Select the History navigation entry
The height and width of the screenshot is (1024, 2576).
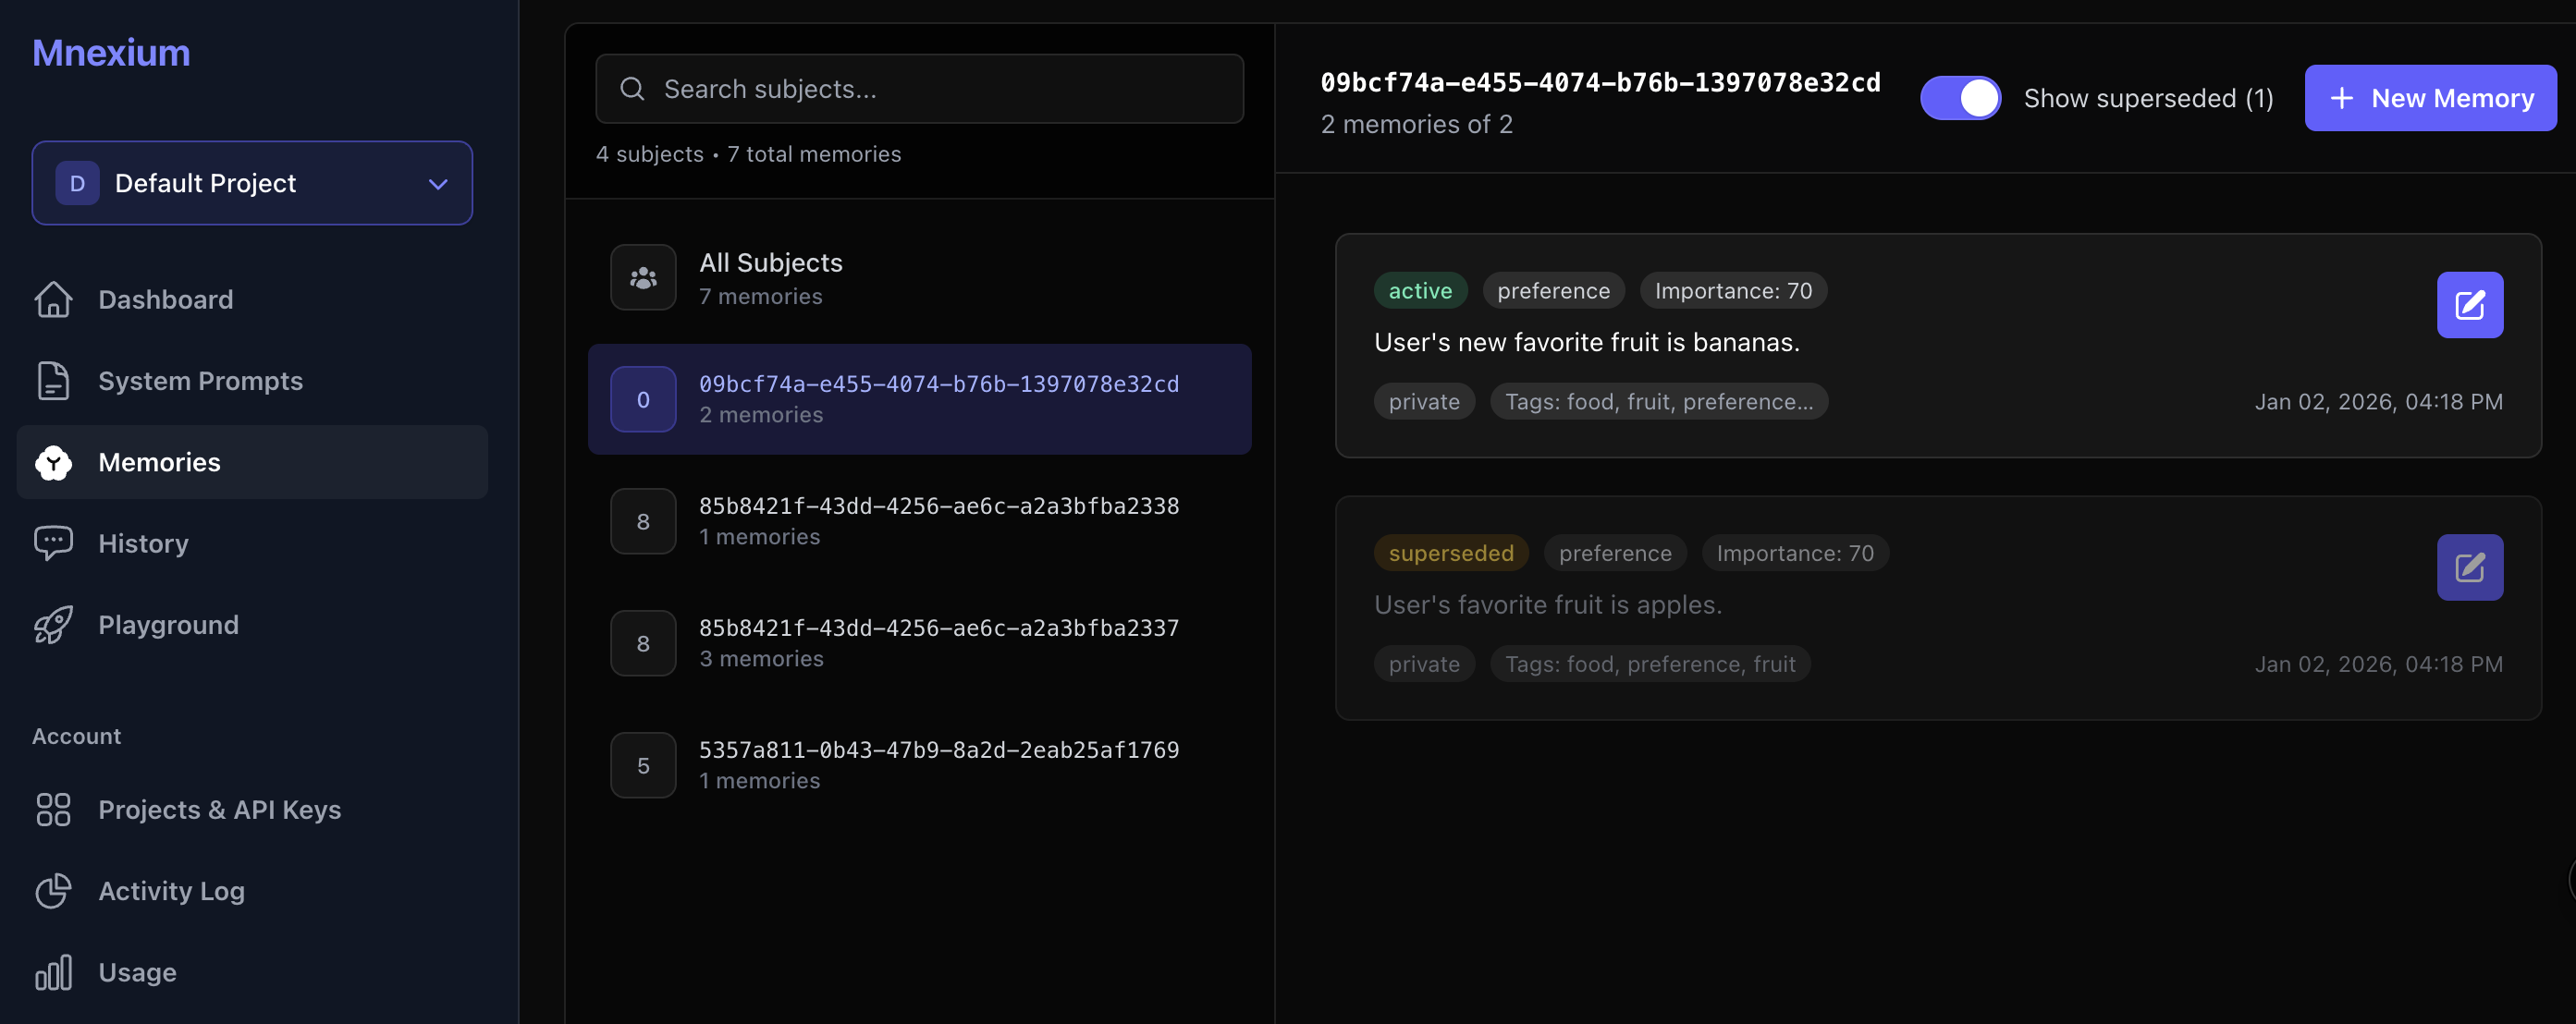click(x=145, y=542)
